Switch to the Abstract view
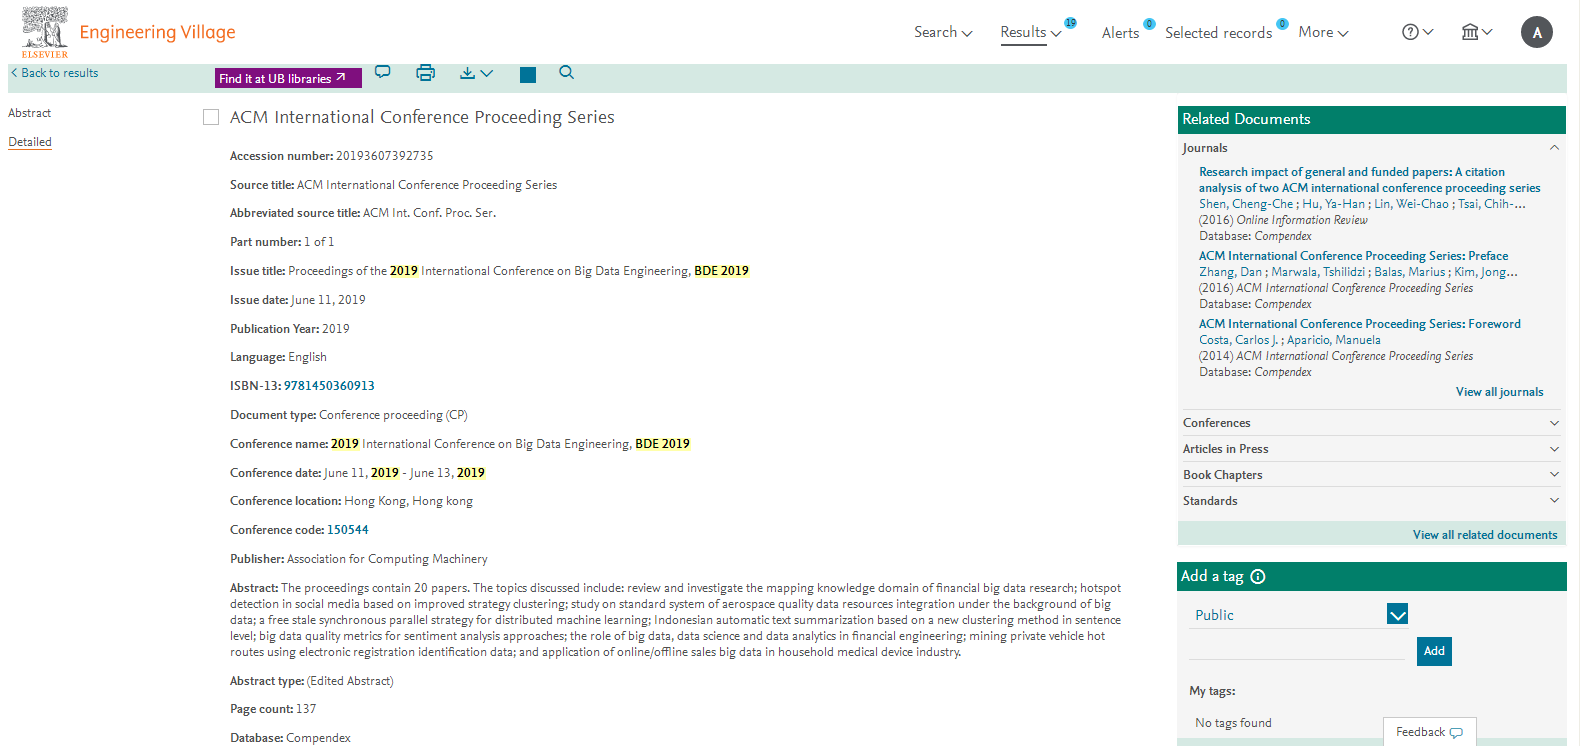 (29, 113)
